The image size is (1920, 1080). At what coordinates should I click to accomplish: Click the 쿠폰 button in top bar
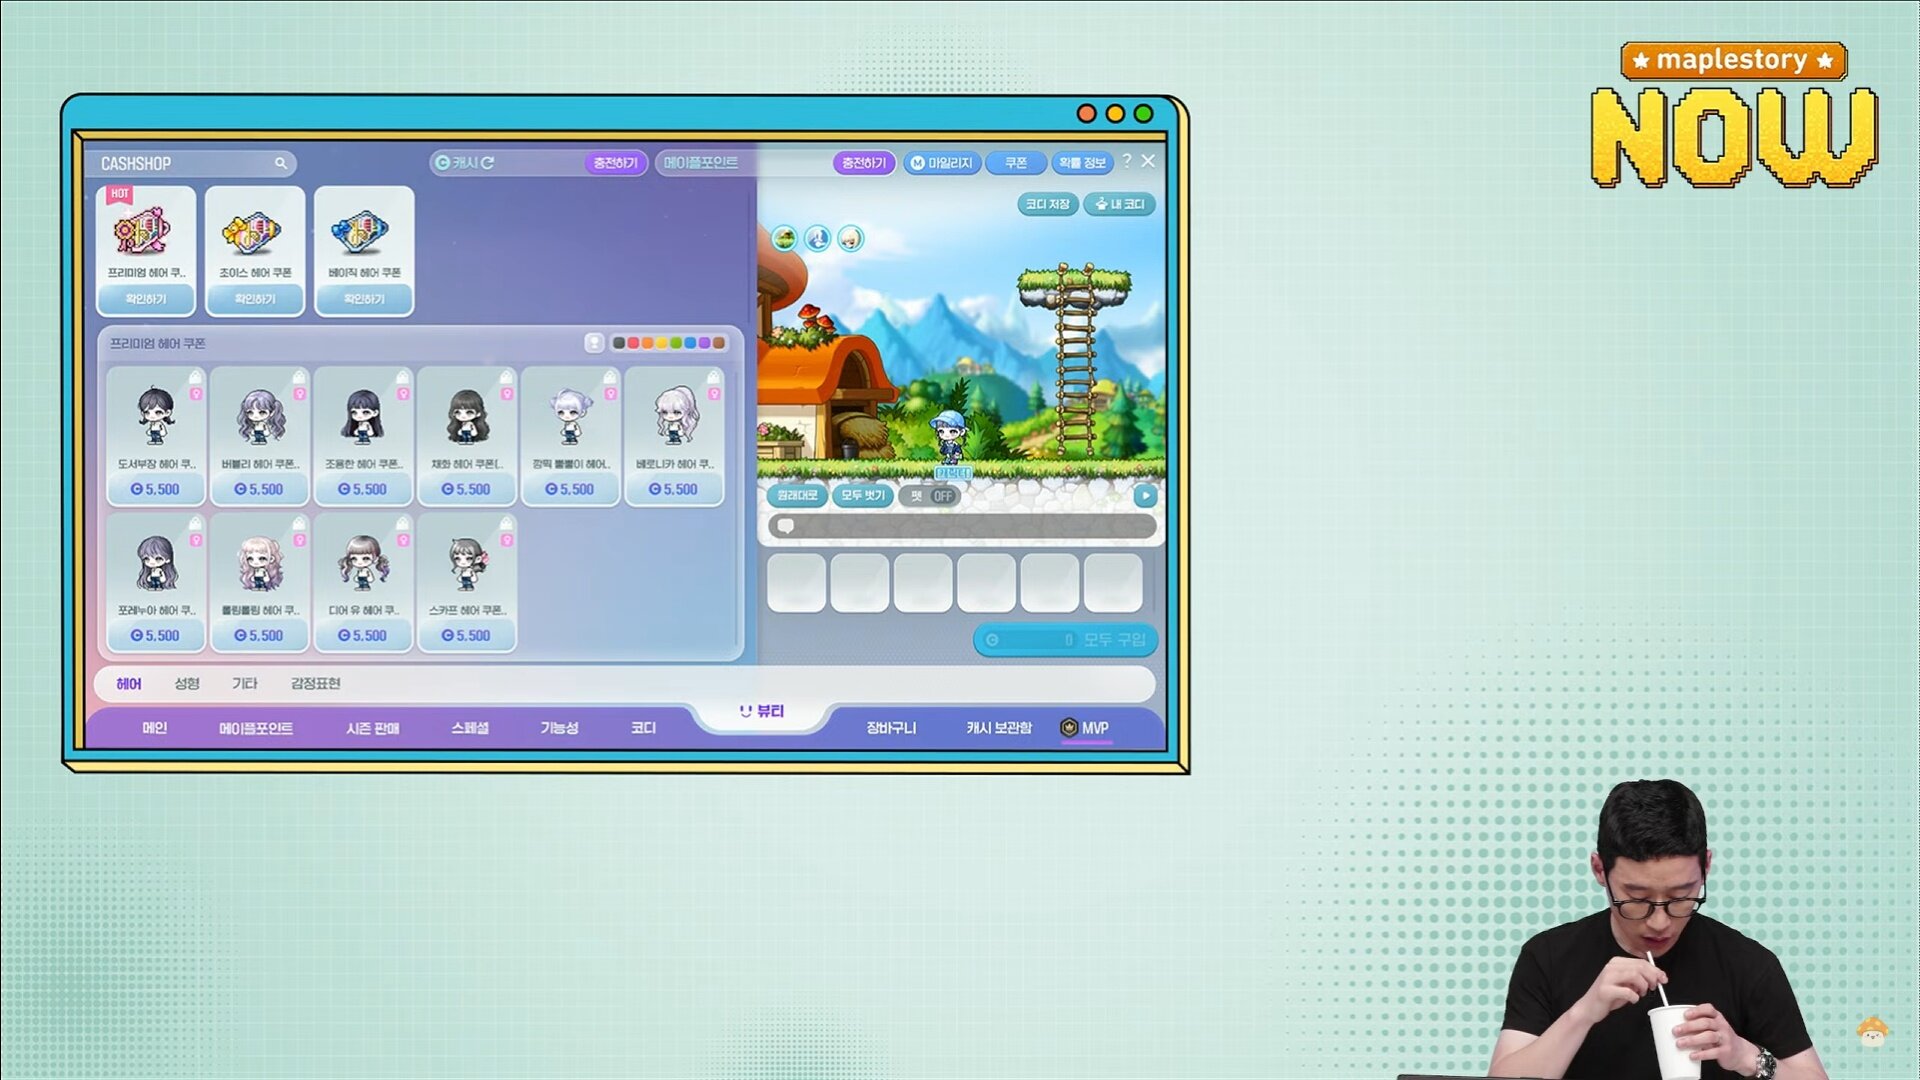click(x=1016, y=162)
